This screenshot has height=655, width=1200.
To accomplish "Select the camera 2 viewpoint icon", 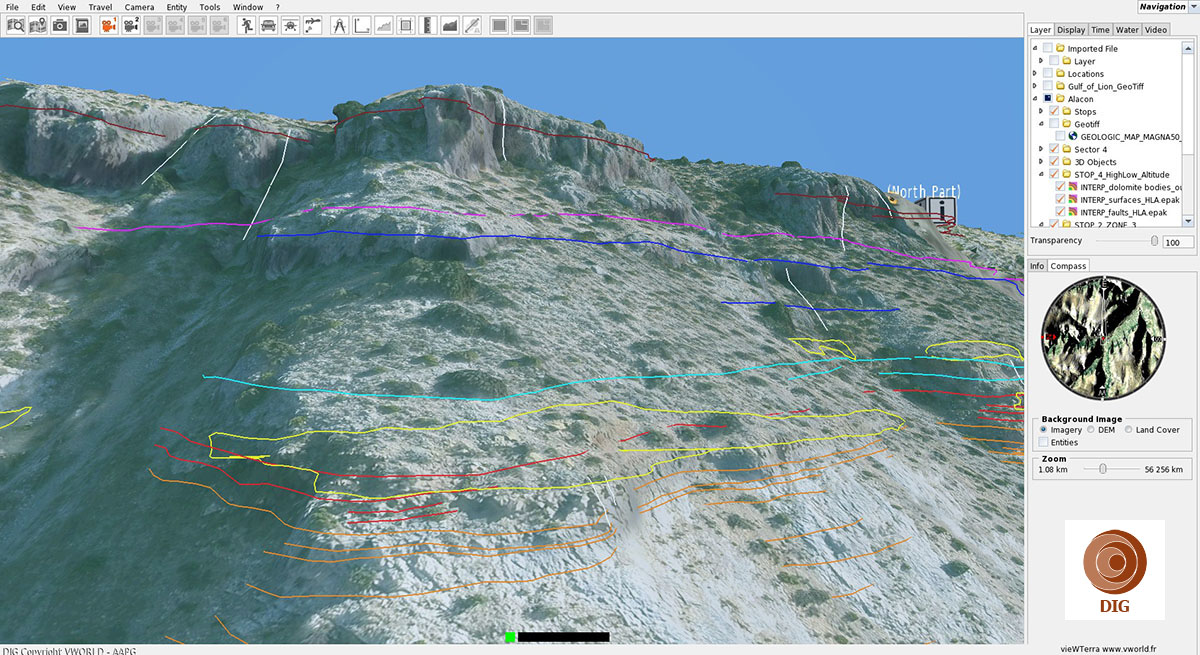I will (130, 25).
